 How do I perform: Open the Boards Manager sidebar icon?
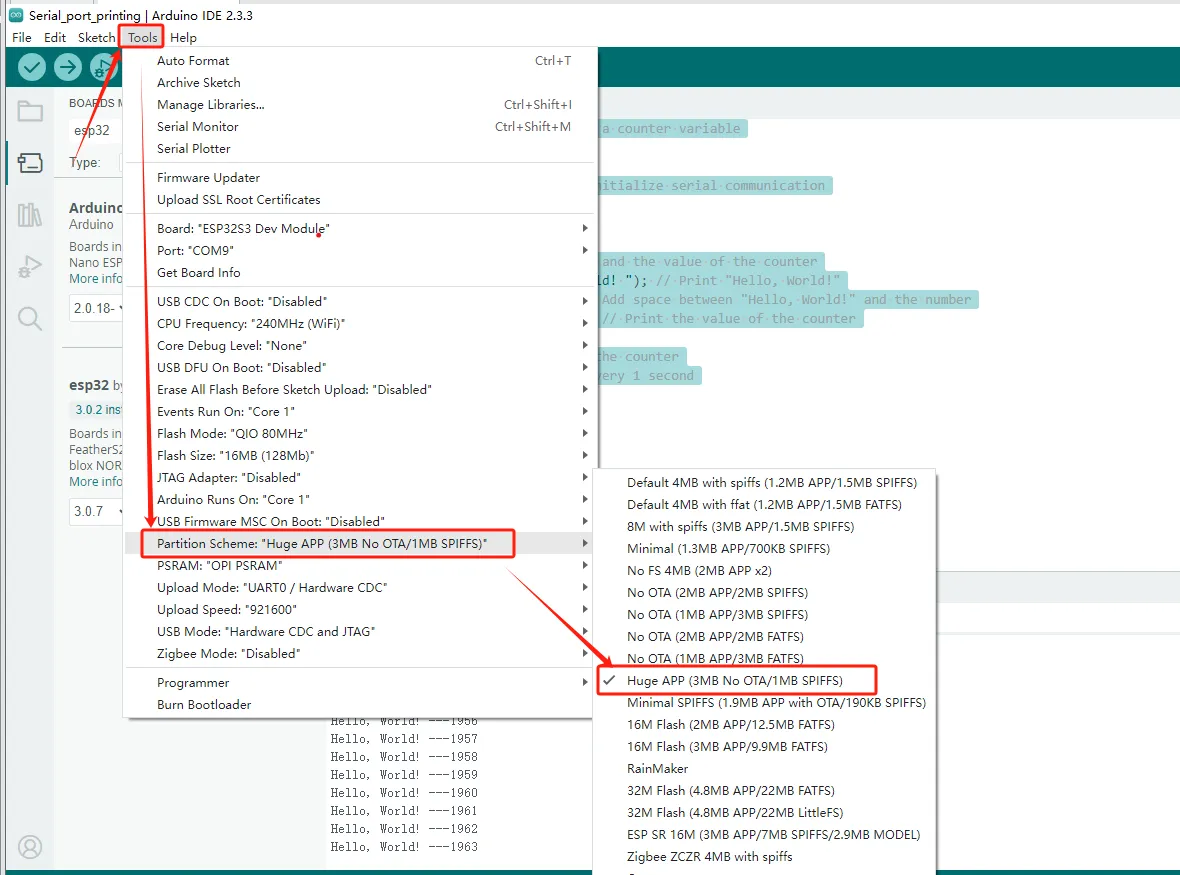30,163
